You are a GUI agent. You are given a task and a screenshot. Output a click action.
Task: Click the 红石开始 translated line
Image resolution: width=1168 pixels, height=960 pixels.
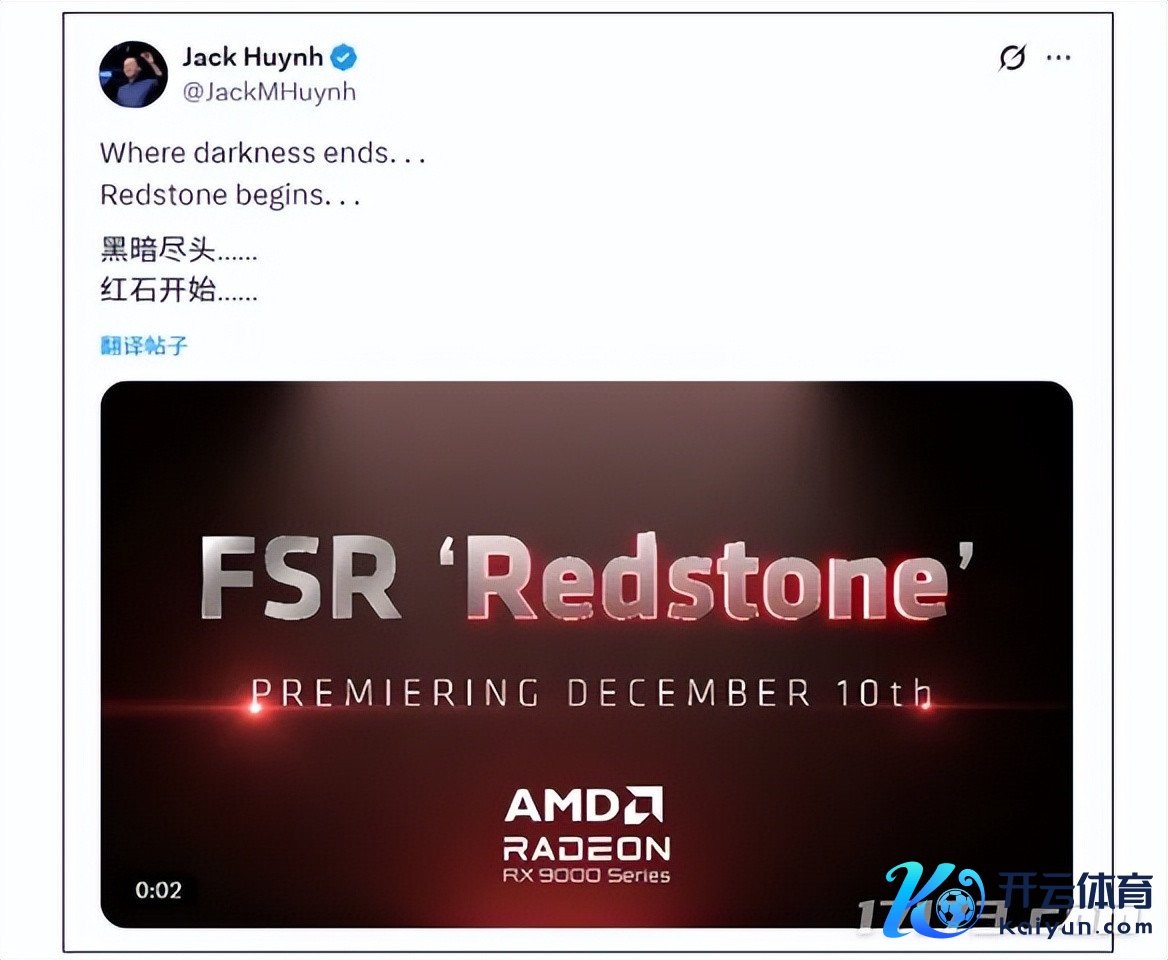click(179, 289)
